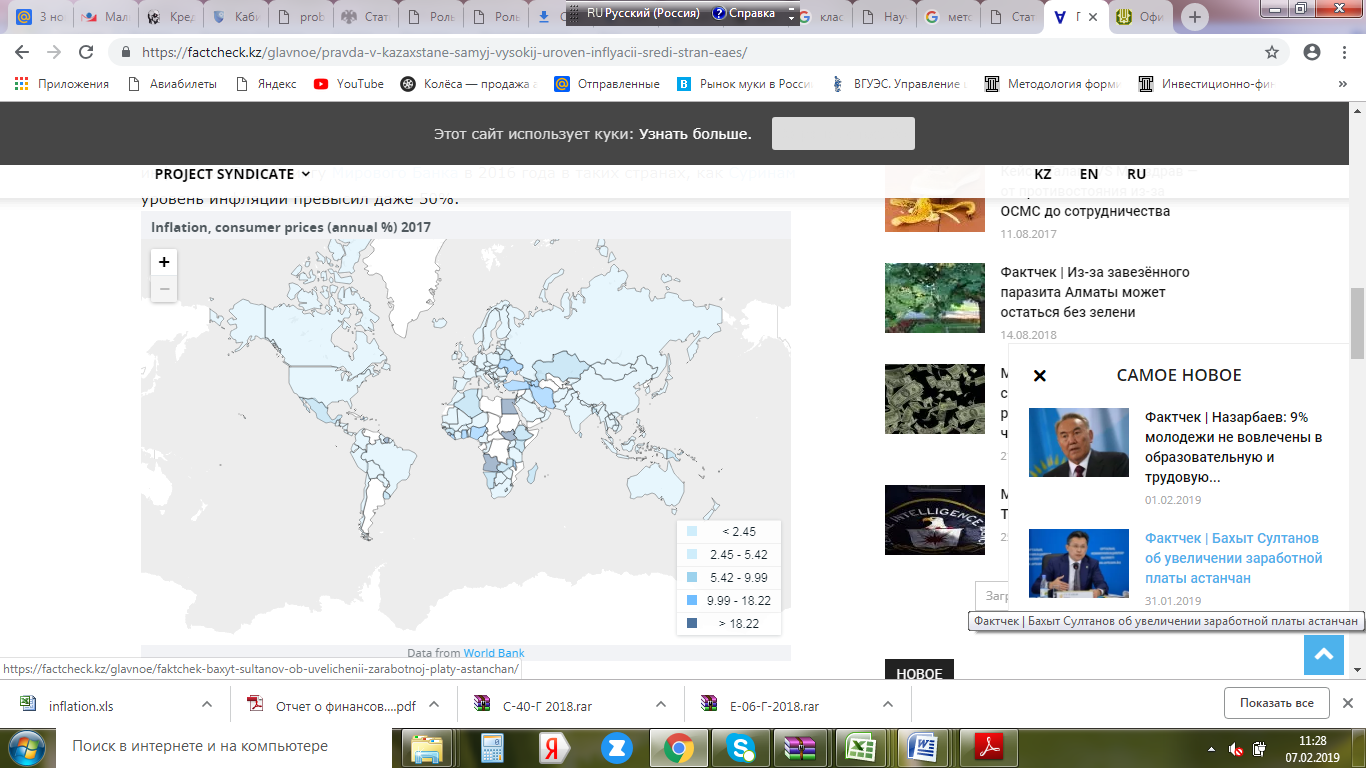This screenshot has height=768, width=1366.
Task: Close the downloads bar
Action: [x=1348, y=703]
